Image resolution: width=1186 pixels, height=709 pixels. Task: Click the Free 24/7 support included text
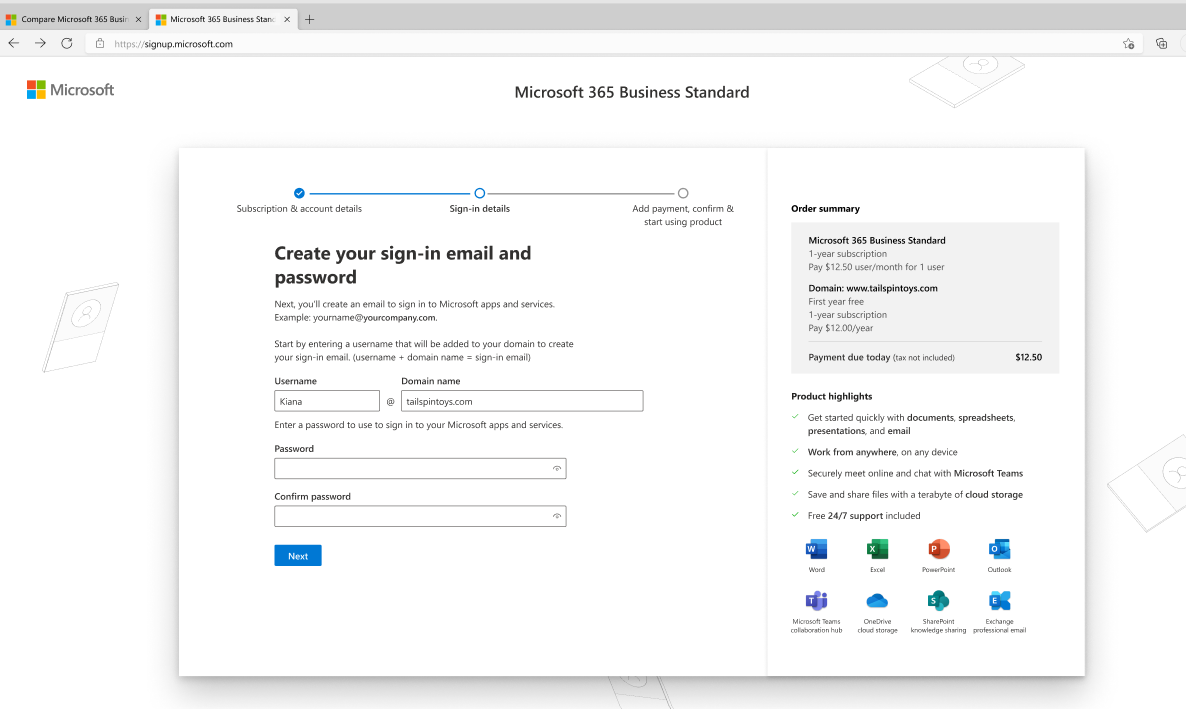click(864, 516)
